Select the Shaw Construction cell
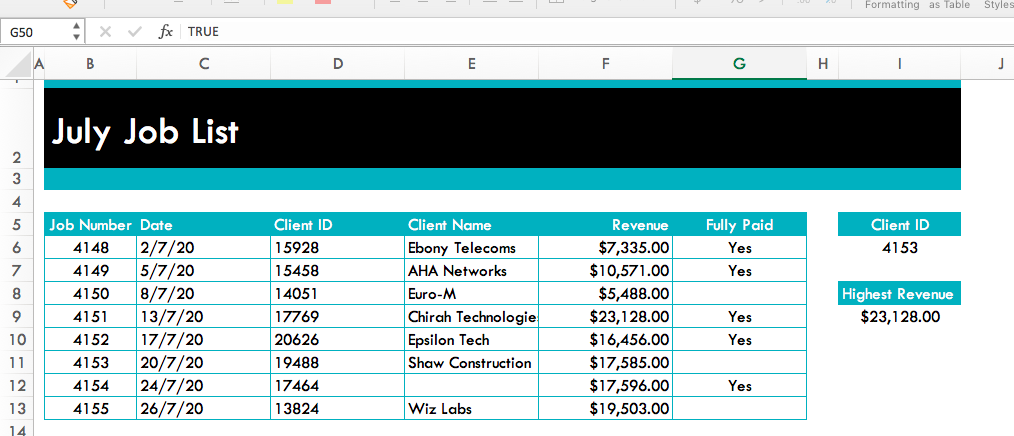 pyautogui.click(x=471, y=363)
